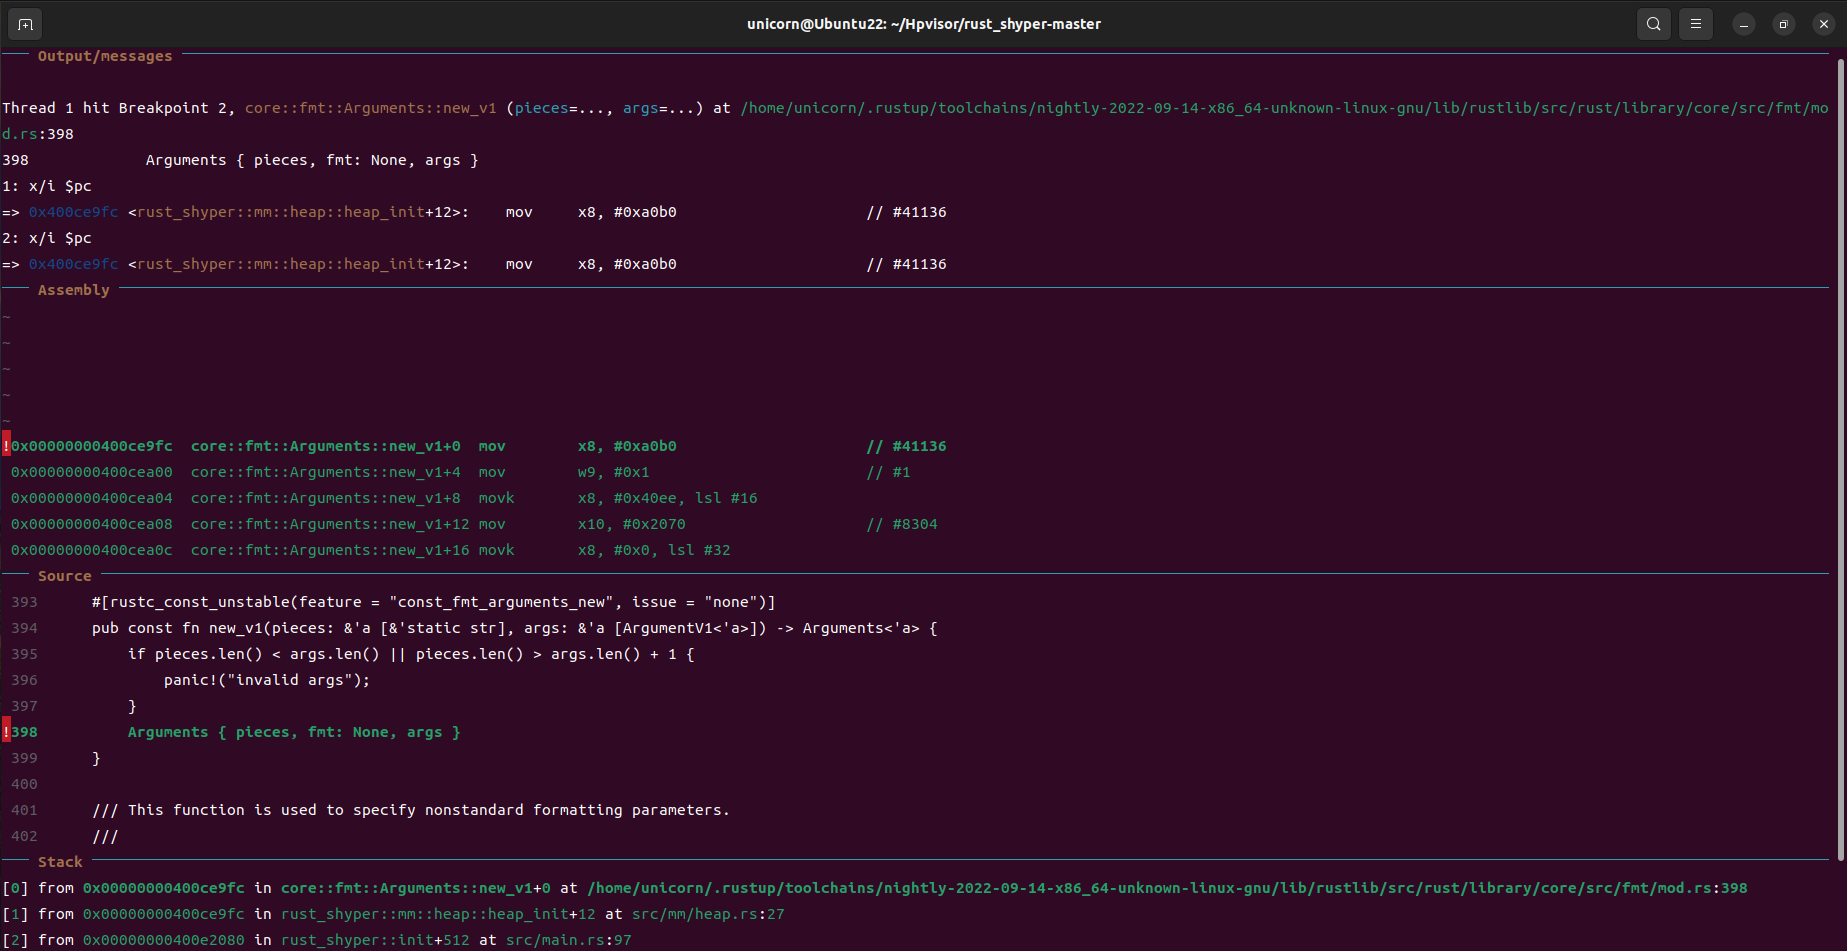Click highlighted source line 'Arguments { pieces, fmt: None, args }'

coord(294,732)
